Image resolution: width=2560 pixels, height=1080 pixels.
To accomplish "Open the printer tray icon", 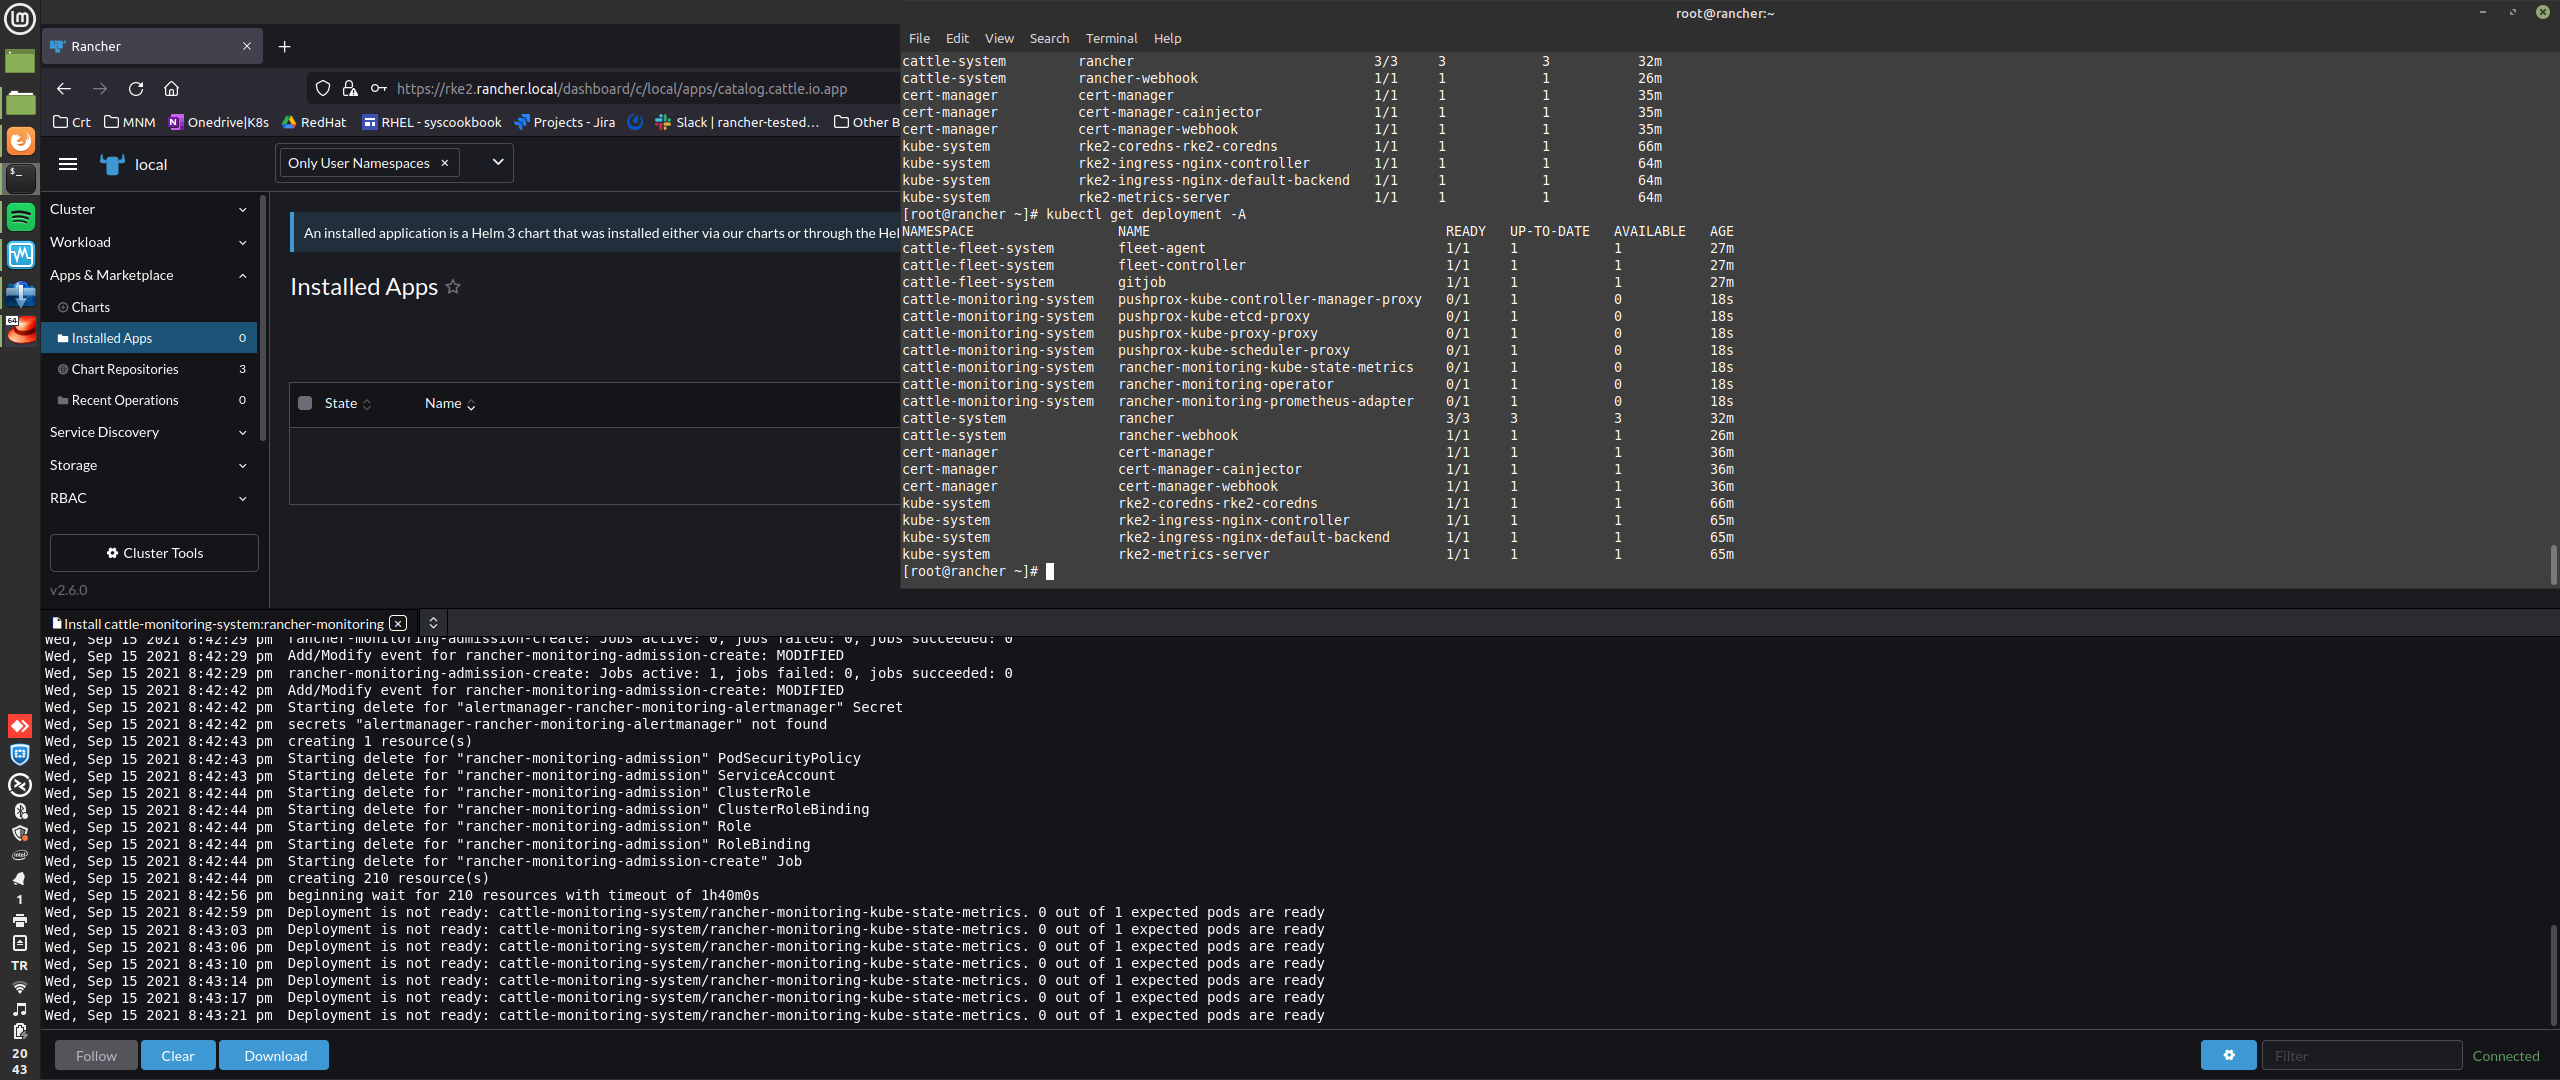I will 20,920.
